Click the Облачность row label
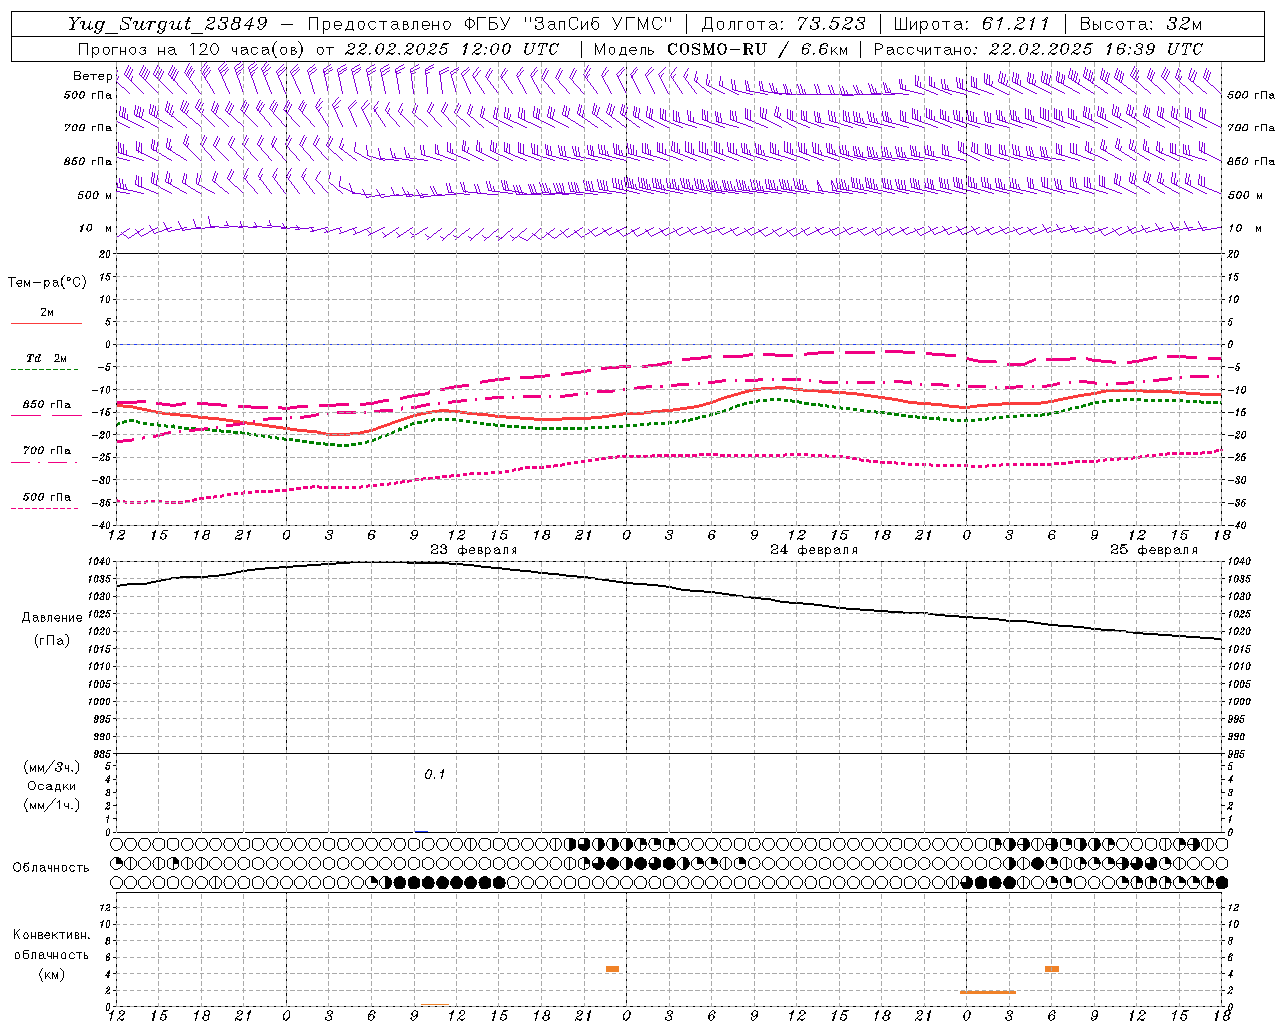Image resolution: width=1280 pixels, height=1024 pixels. tap(51, 867)
